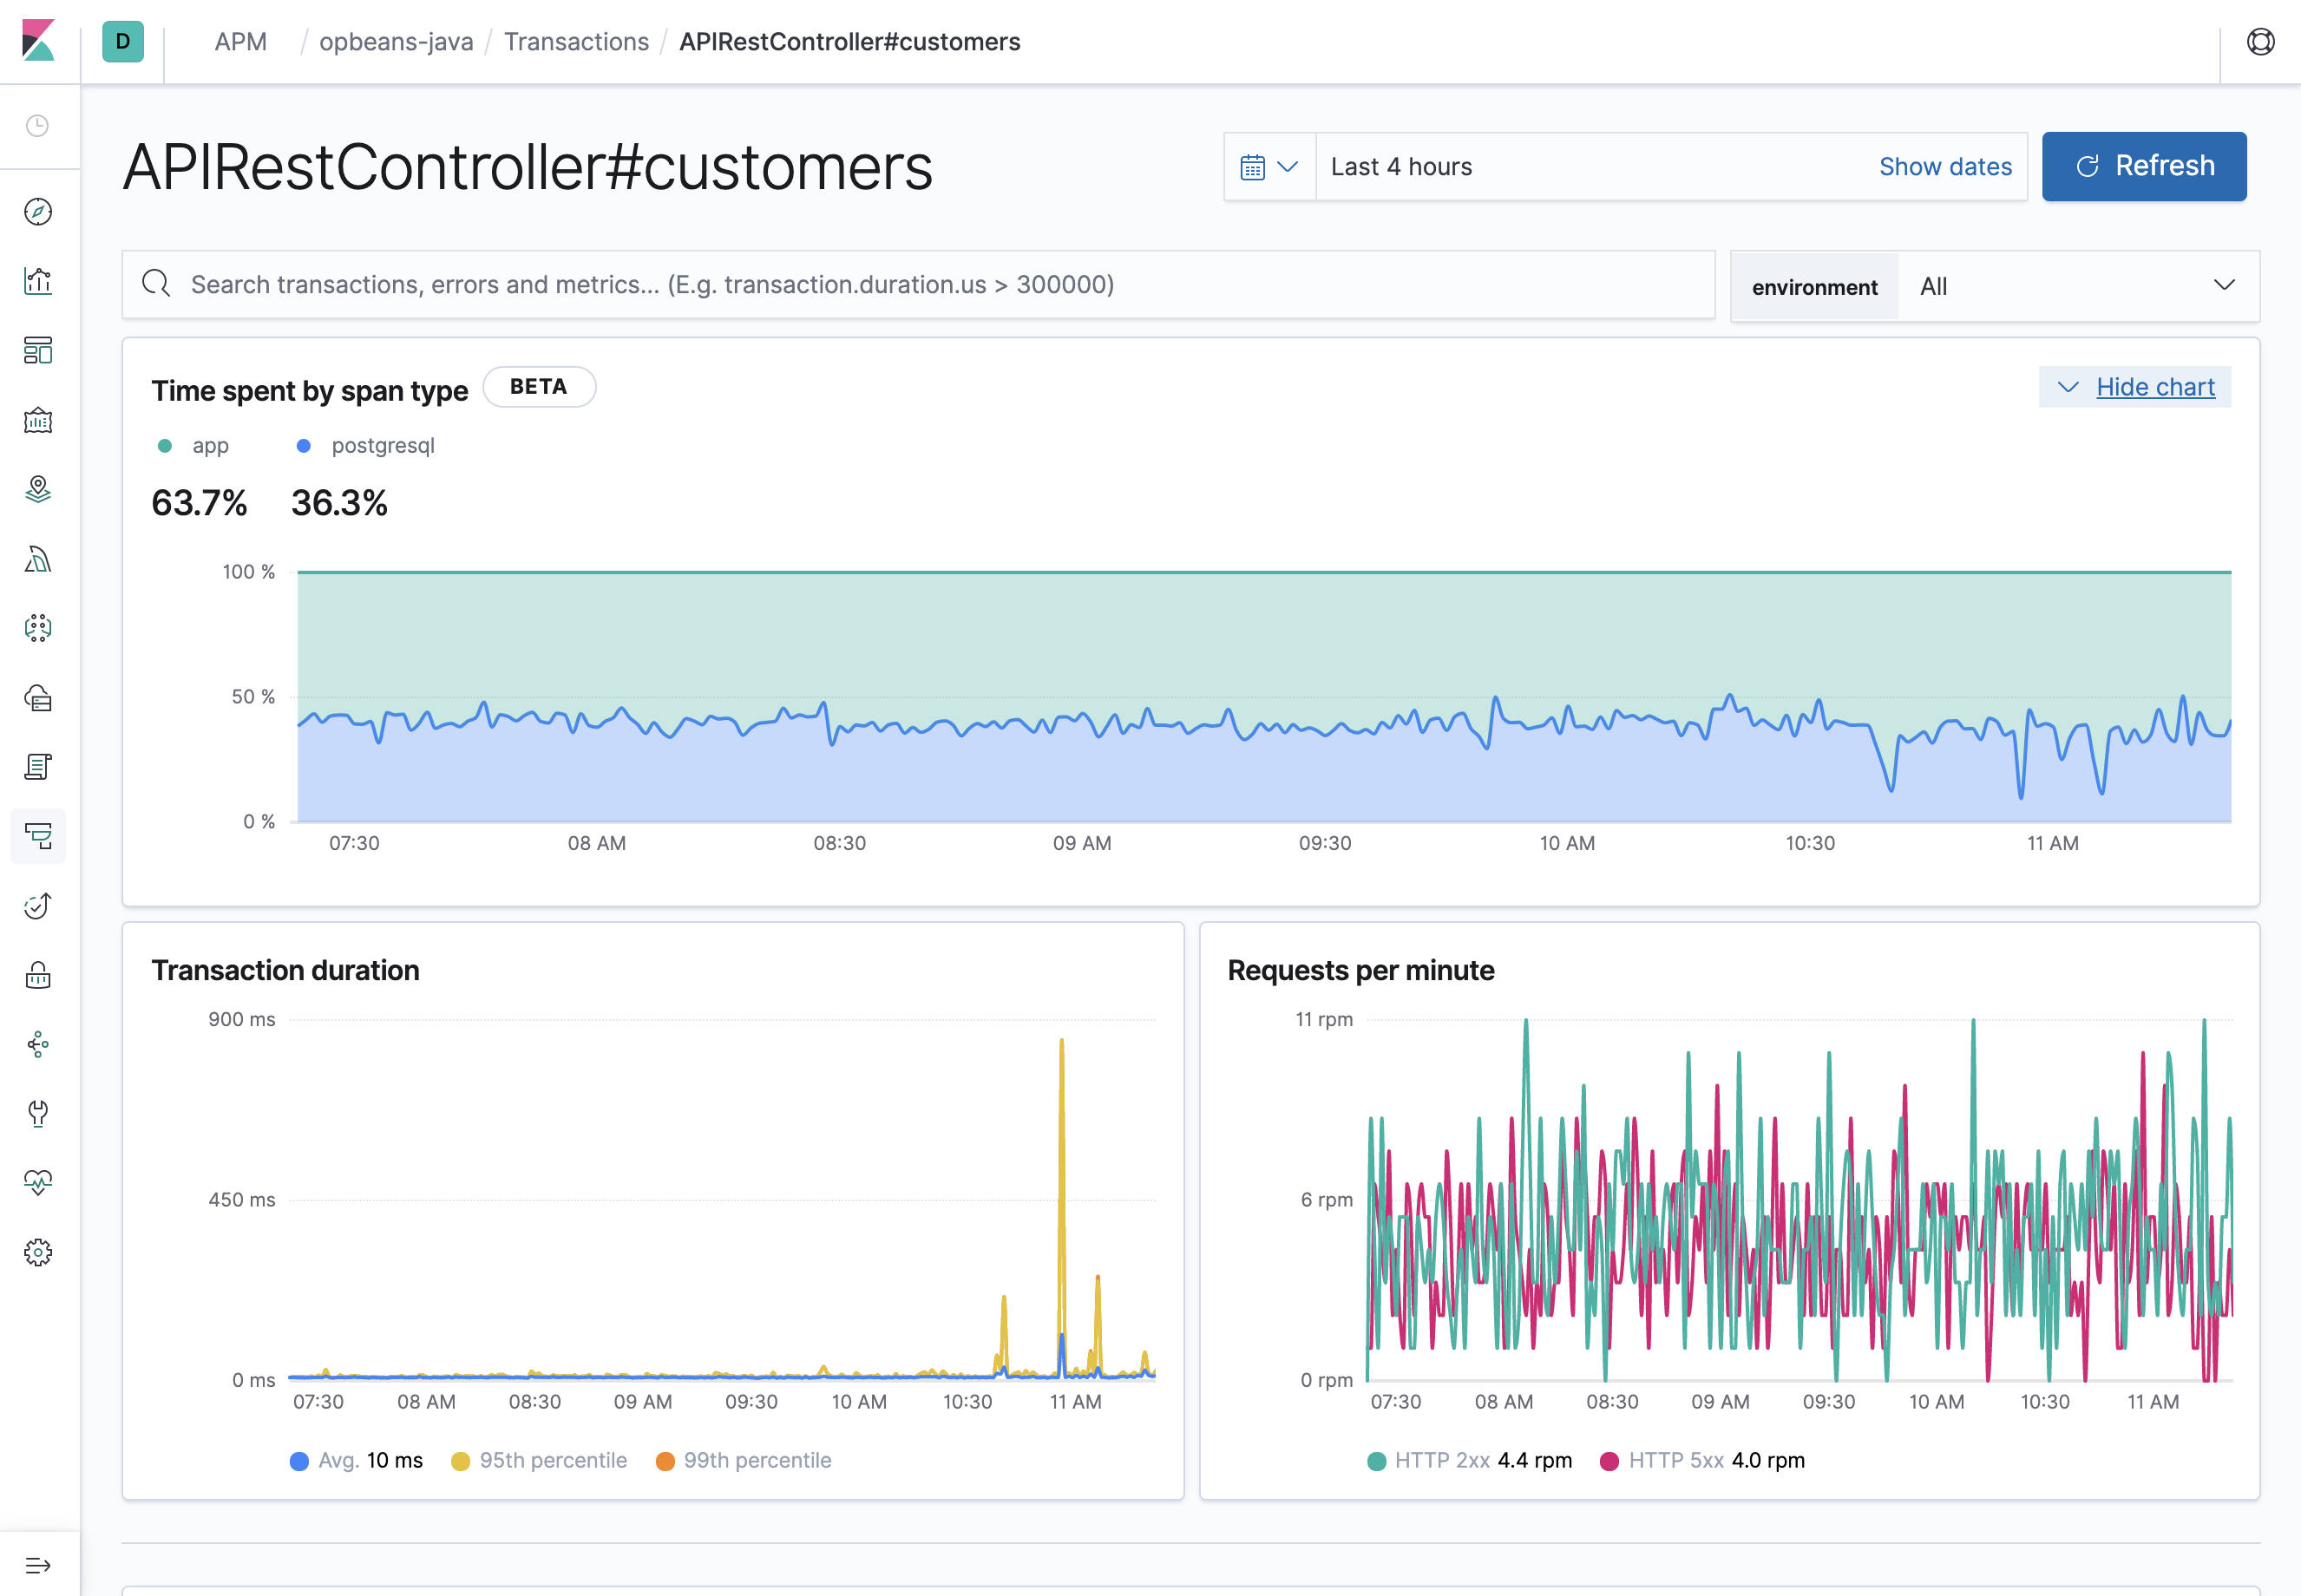The width and height of the screenshot is (2301, 1596).
Task: Navigate to the Transactions breadcrumb
Action: pyautogui.click(x=576, y=42)
